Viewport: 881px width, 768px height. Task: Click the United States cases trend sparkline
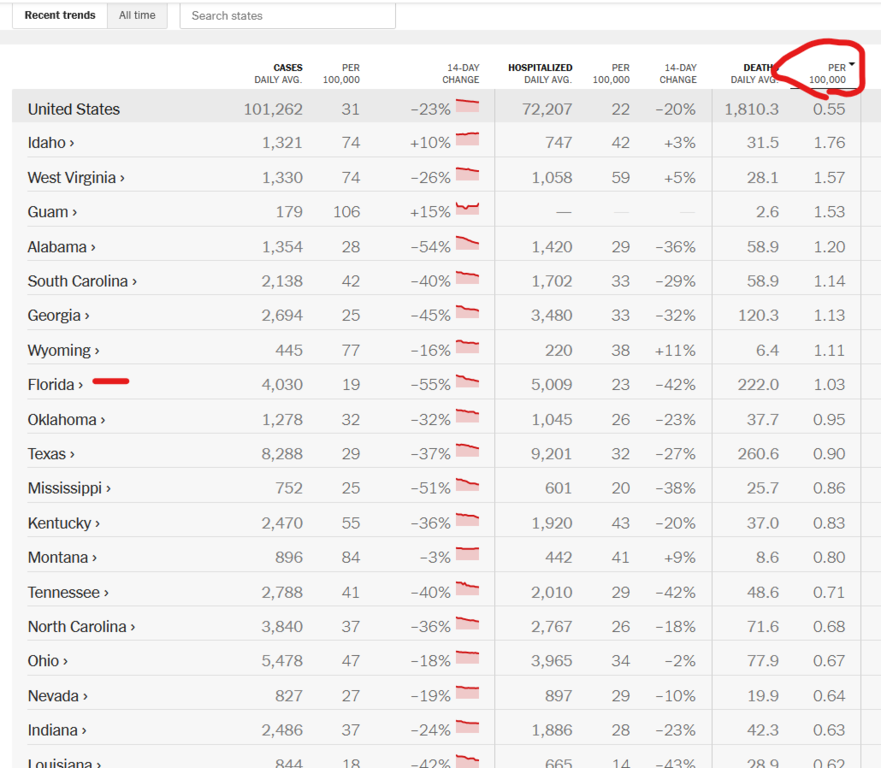pyautogui.click(x=467, y=106)
